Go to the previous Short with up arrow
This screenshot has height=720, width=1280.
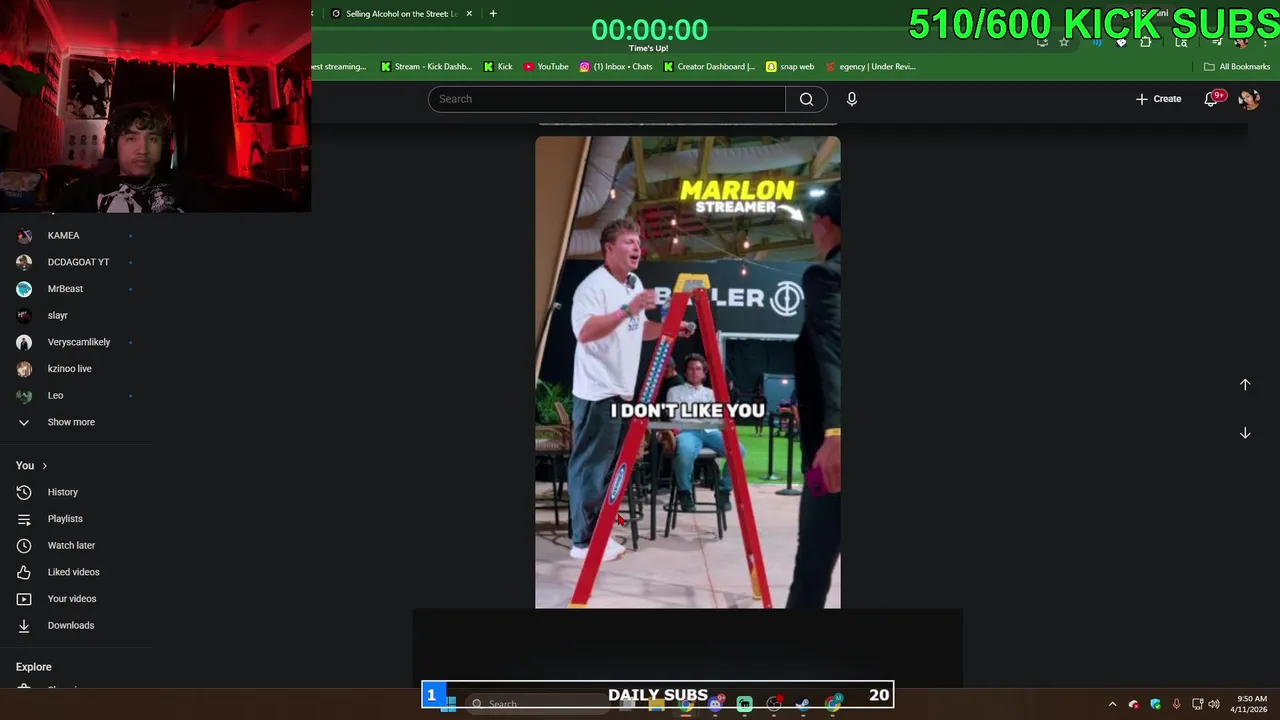pos(1245,385)
